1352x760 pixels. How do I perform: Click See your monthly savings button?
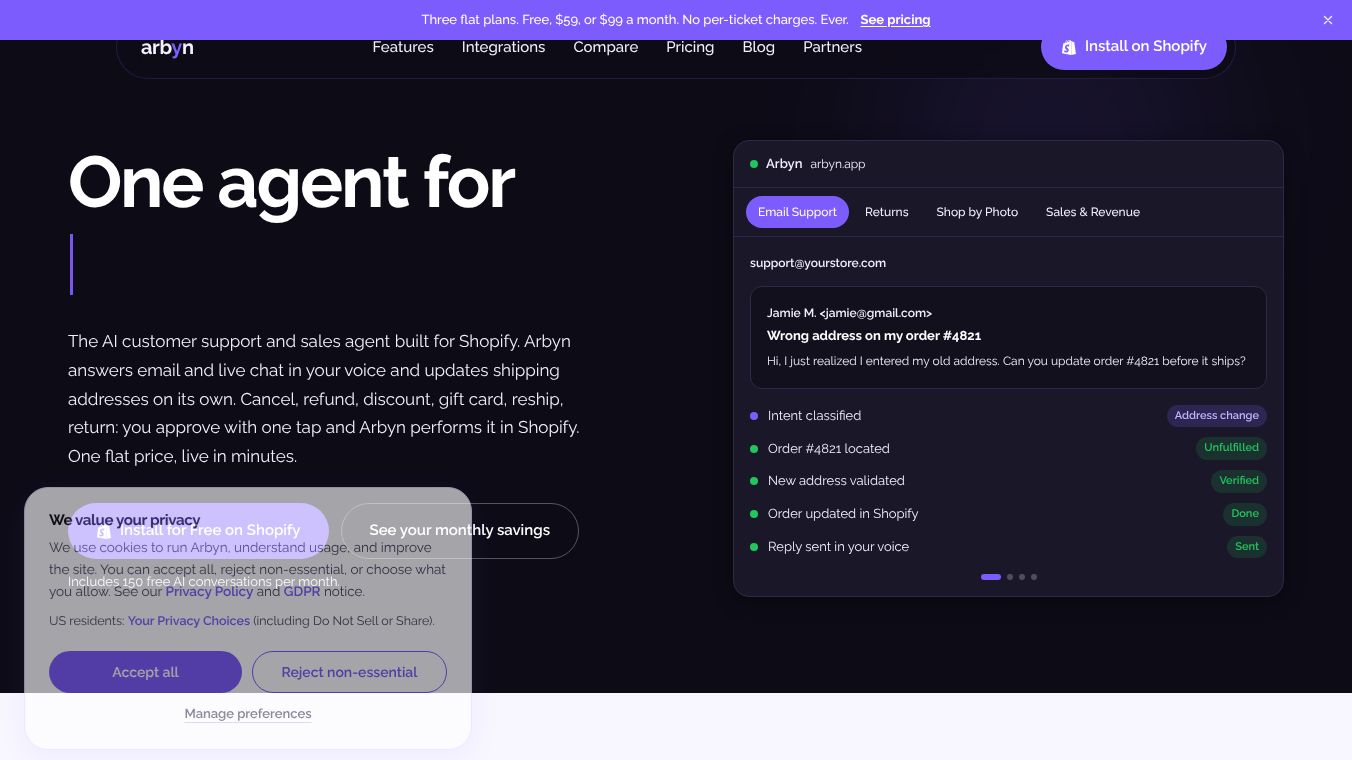(x=460, y=530)
